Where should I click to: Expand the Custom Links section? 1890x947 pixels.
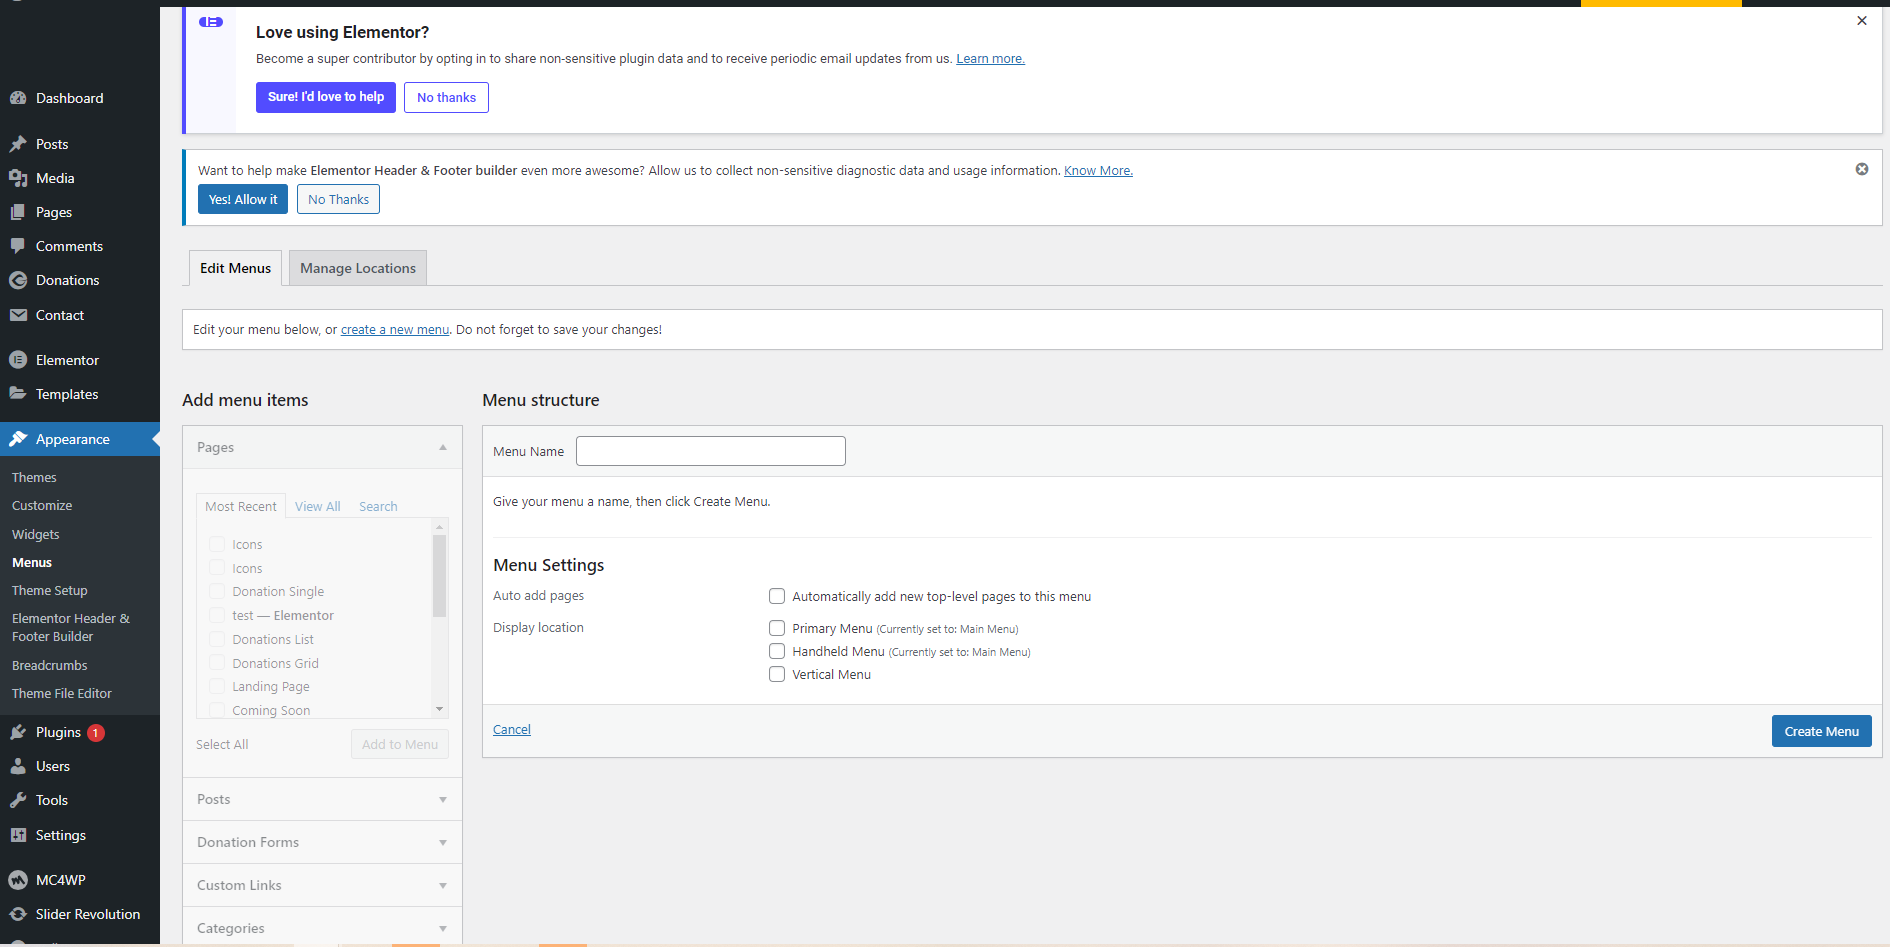tap(442, 885)
